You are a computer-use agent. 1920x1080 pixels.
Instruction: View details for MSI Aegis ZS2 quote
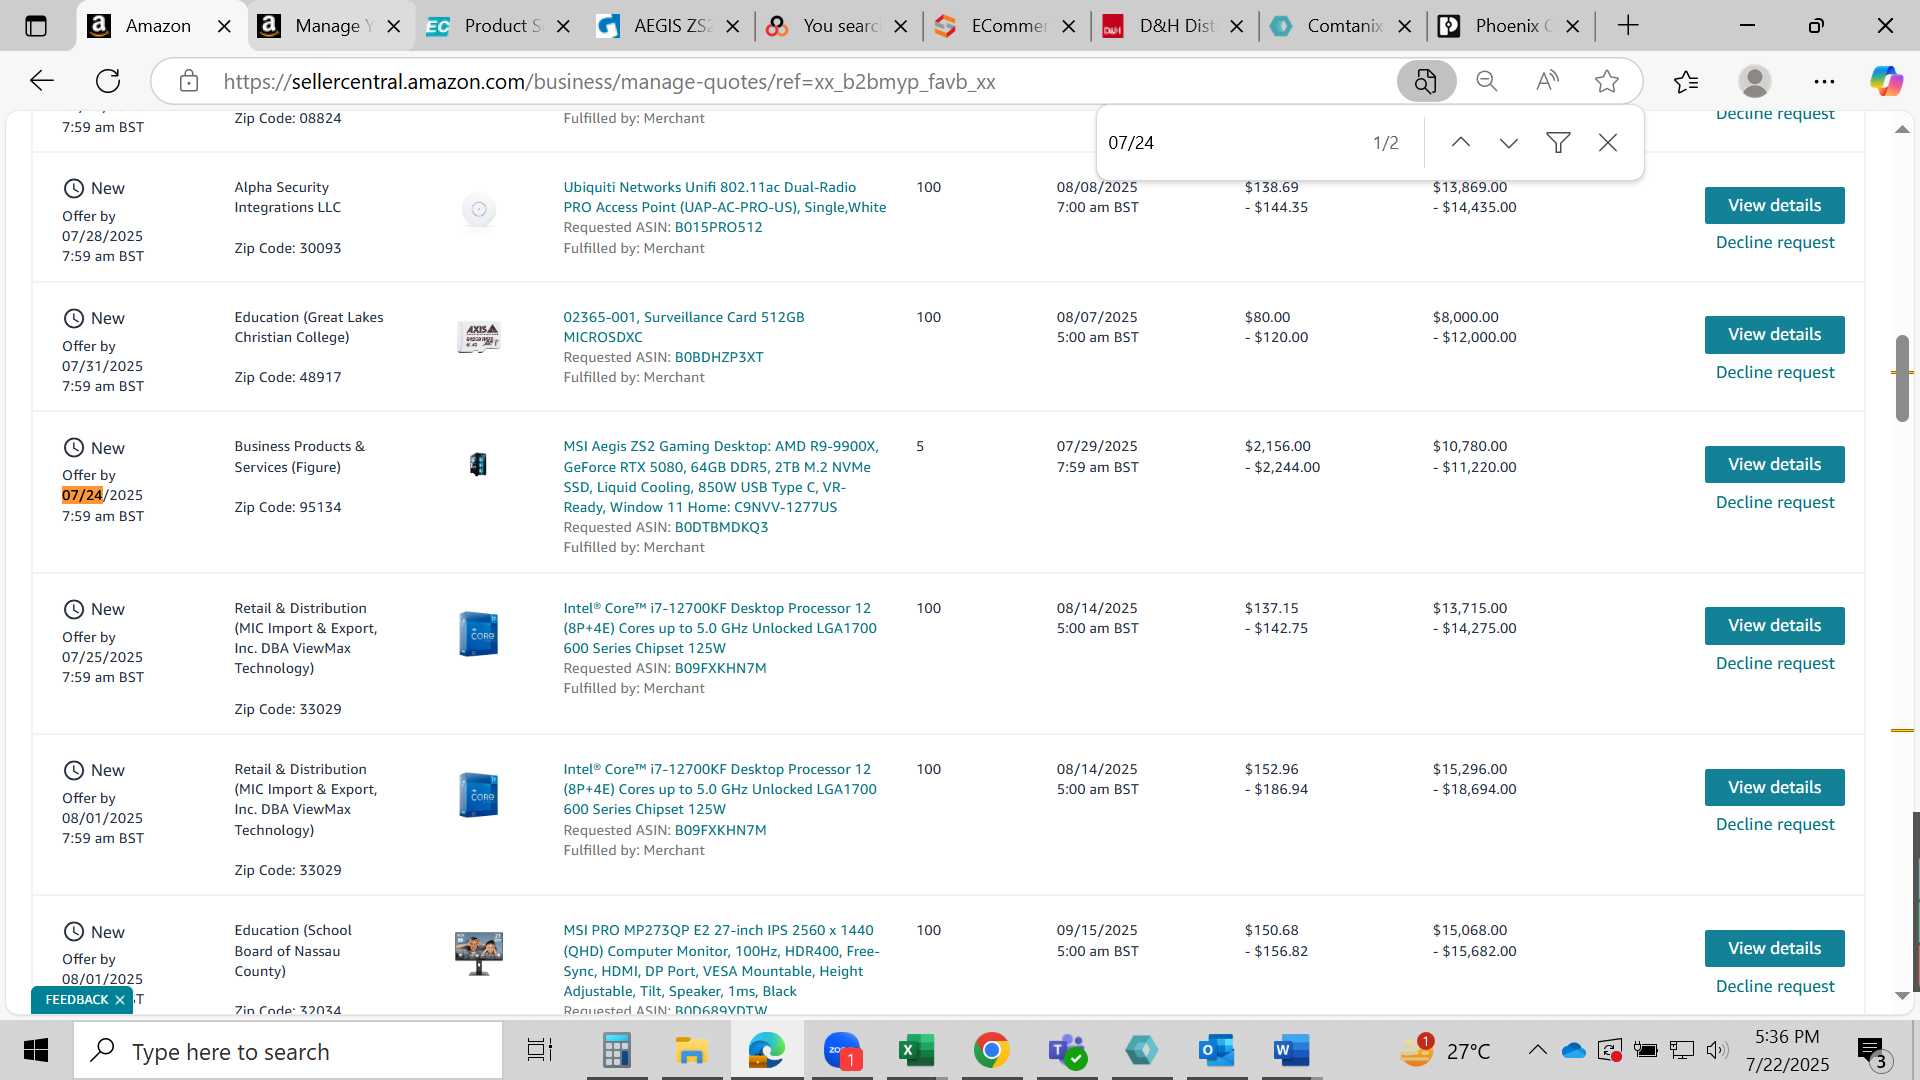tap(1774, 464)
